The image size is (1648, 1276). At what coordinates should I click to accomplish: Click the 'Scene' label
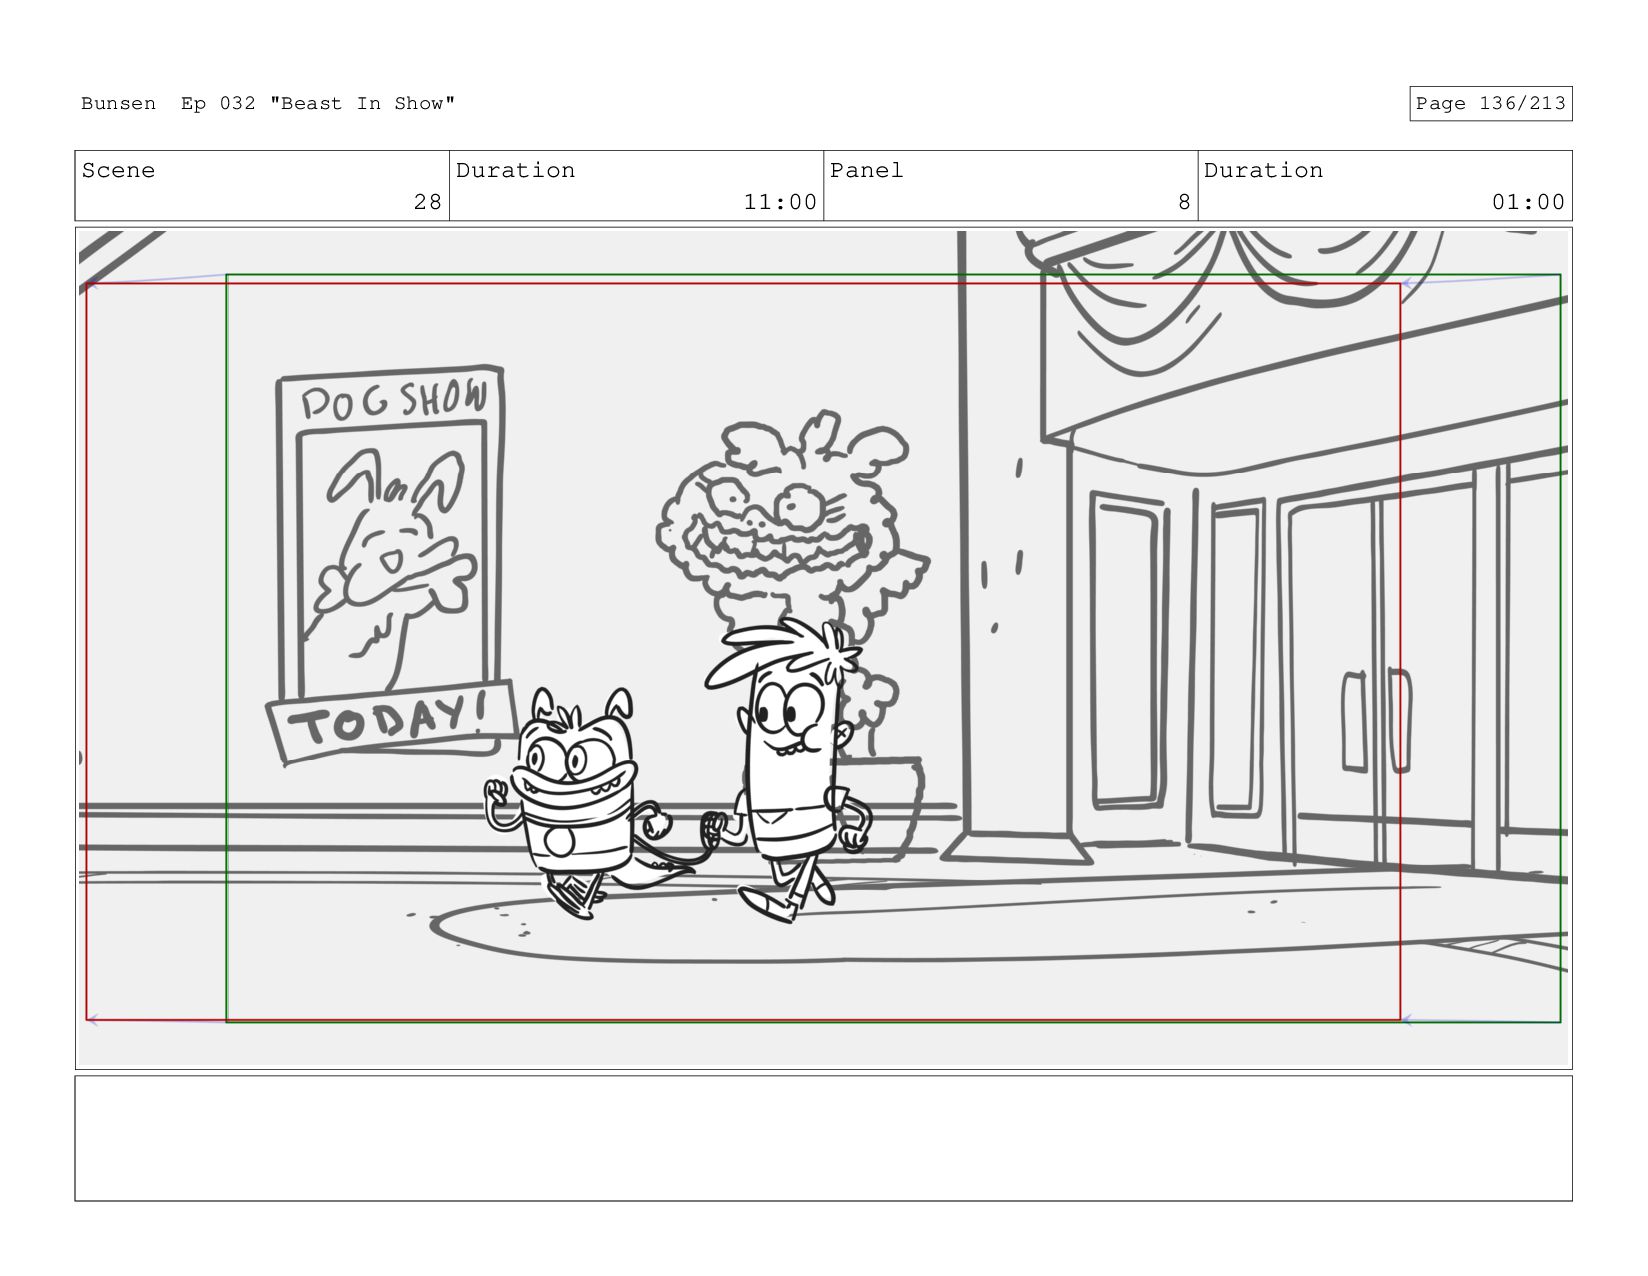click(x=118, y=170)
